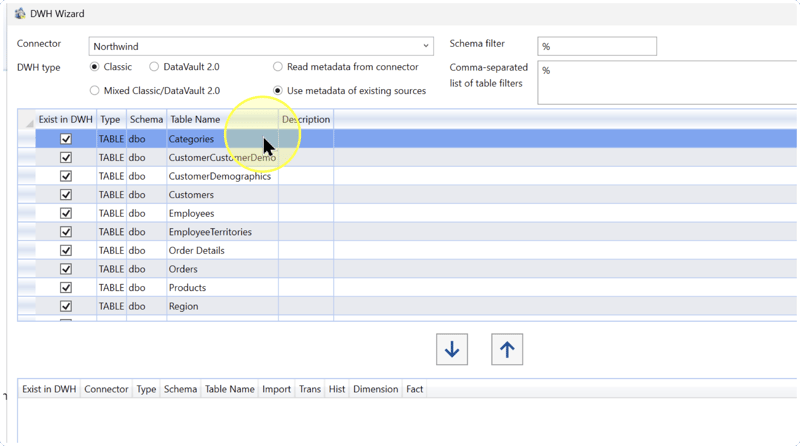Toggle the checkbox for CustomerDemographics row
The width and height of the screenshot is (800, 446).
click(66, 176)
